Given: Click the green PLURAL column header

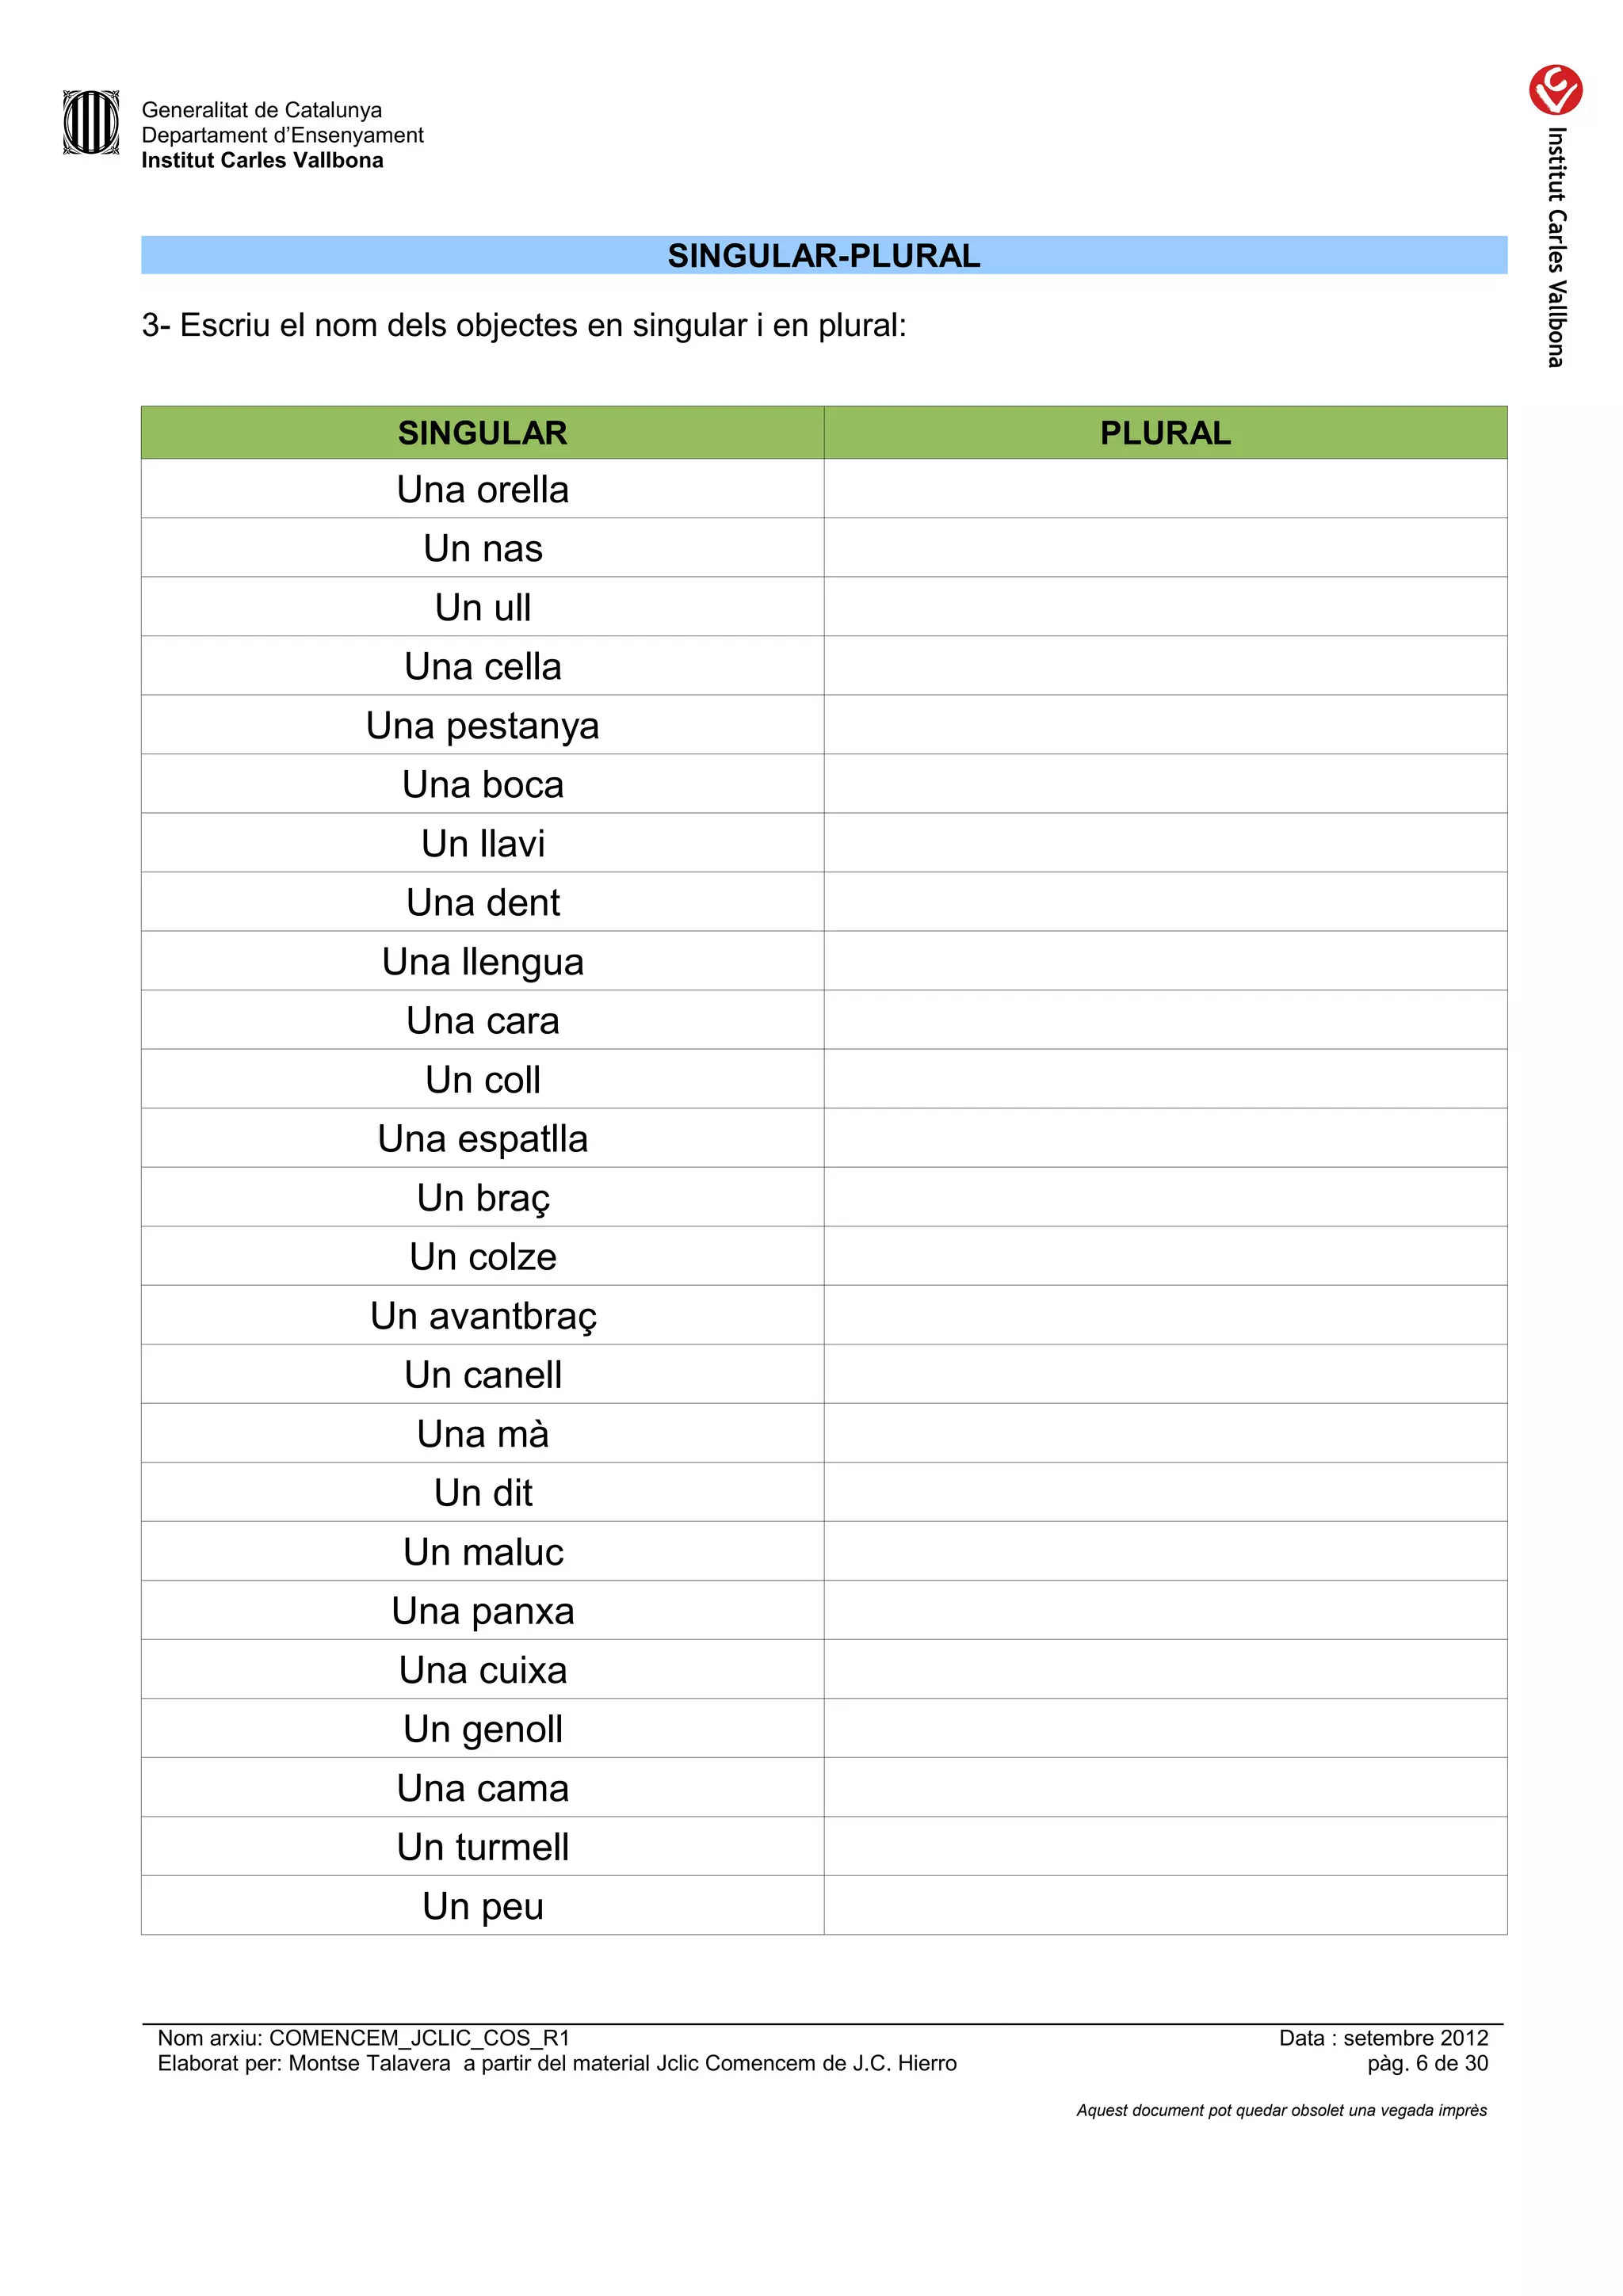Looking at the screenshot, I should point(1165,433).
